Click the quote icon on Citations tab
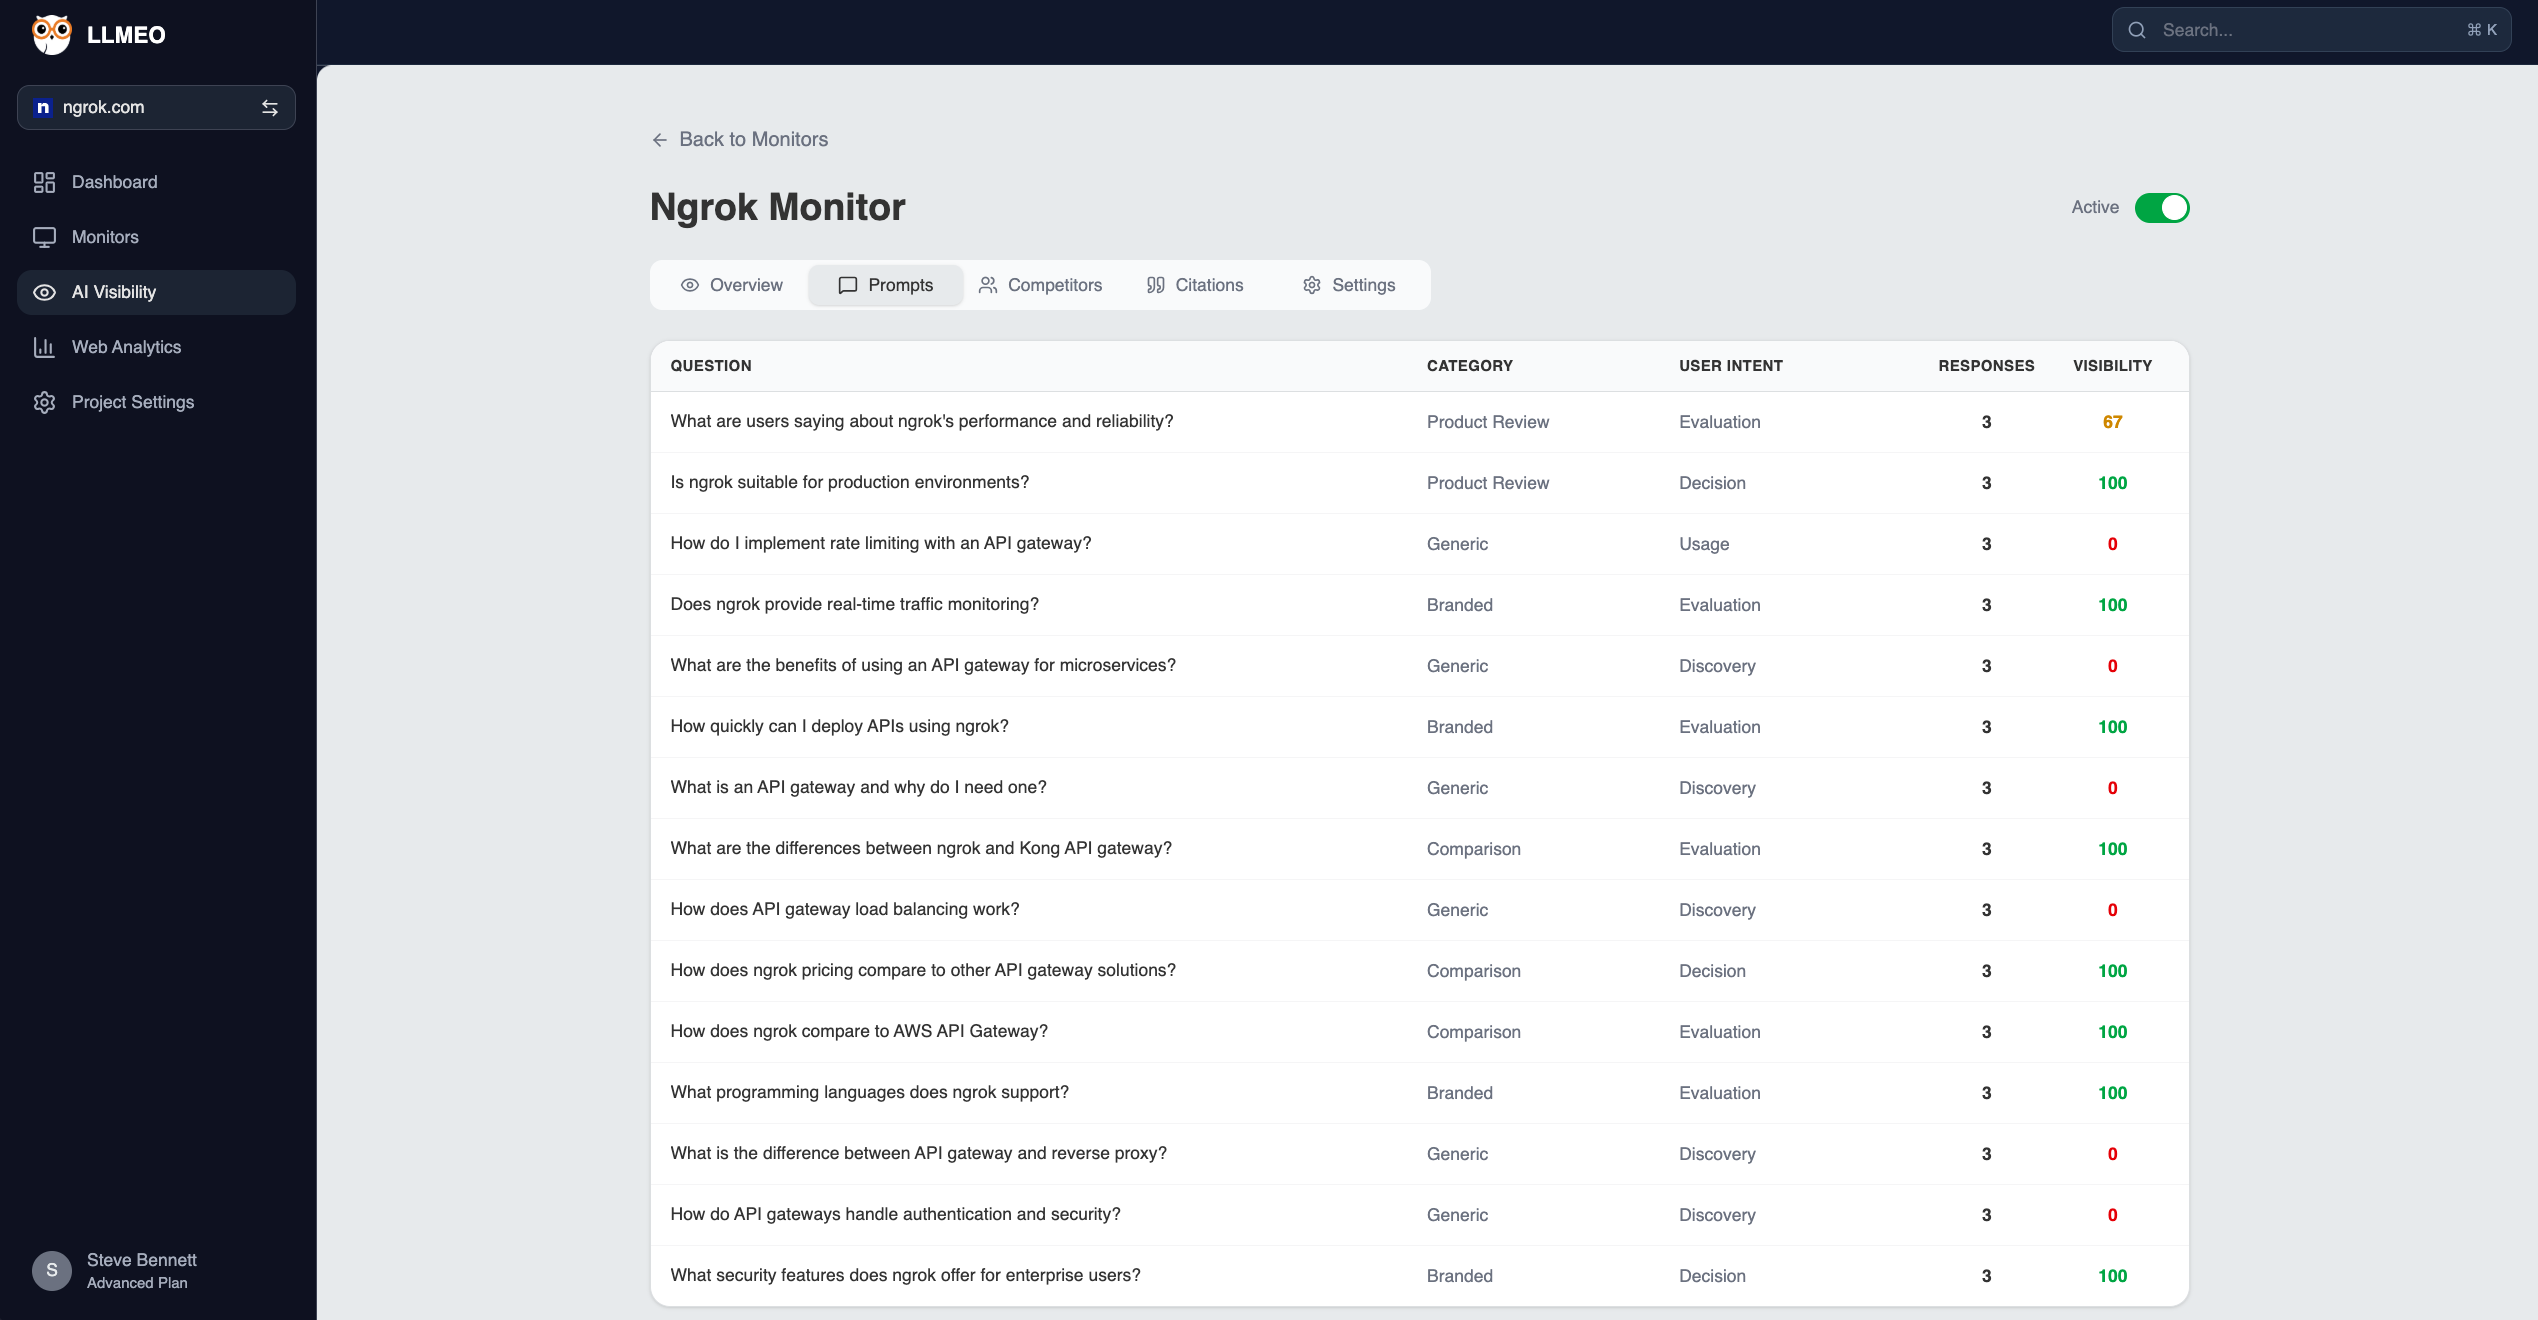Image resolution: width=2538 pixels, height=1320 pixels. point(1156,285)
